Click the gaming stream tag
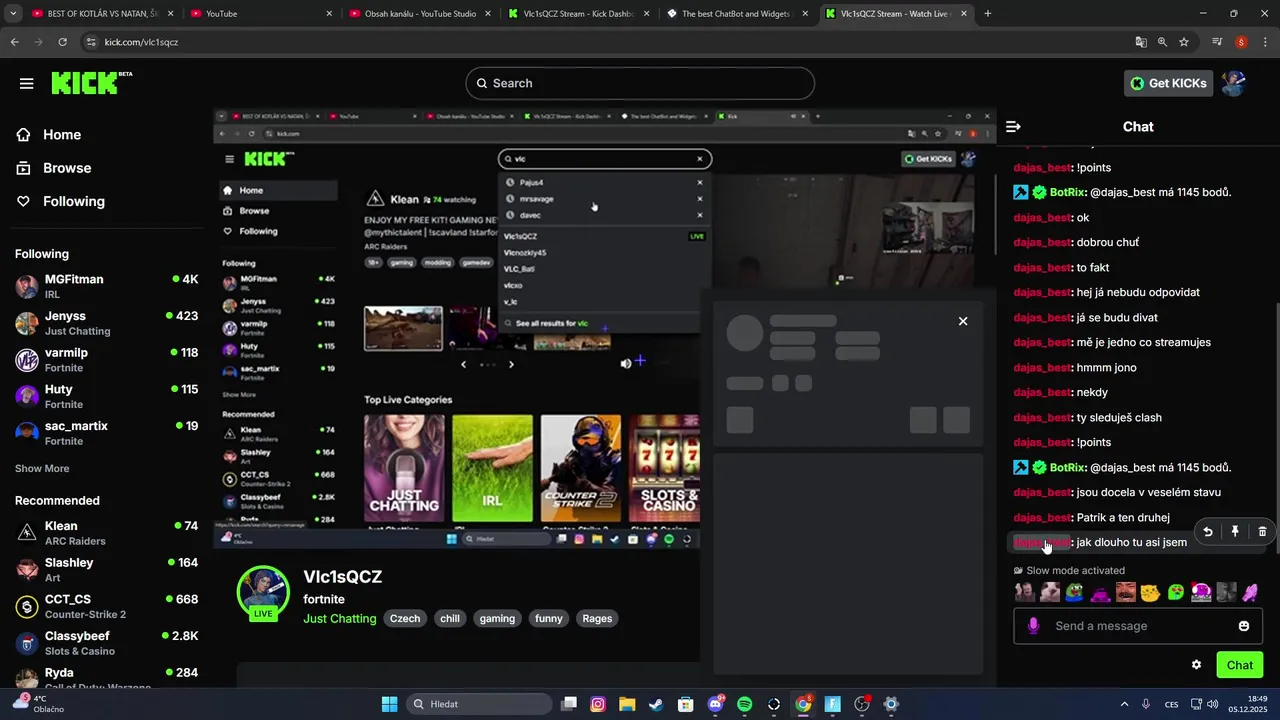The width and height of the screenshot is (1280, 720). (x=497, y=618)
